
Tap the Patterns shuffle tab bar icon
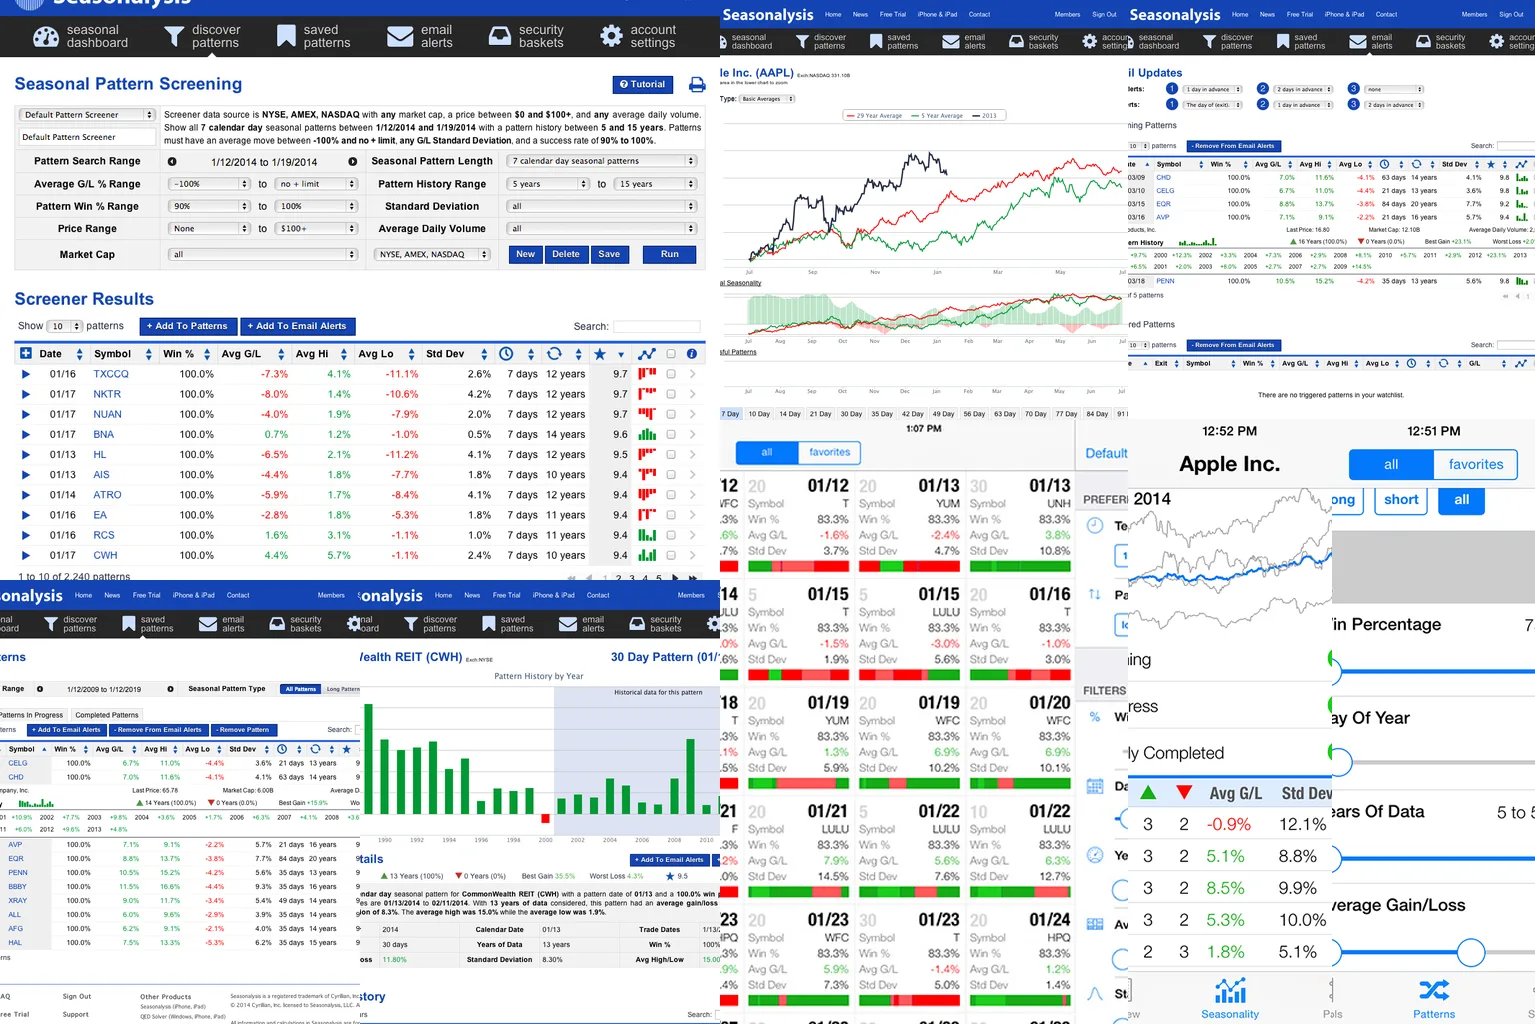[x=1434, y=990]
